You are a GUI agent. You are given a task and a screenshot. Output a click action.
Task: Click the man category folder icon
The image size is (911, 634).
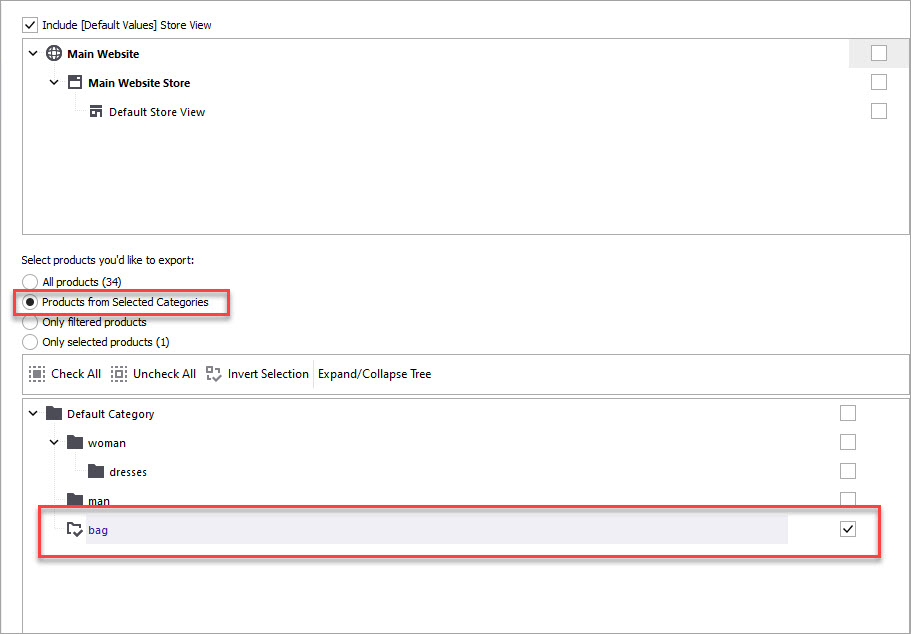pyautogui.click(x=75, y=499)
